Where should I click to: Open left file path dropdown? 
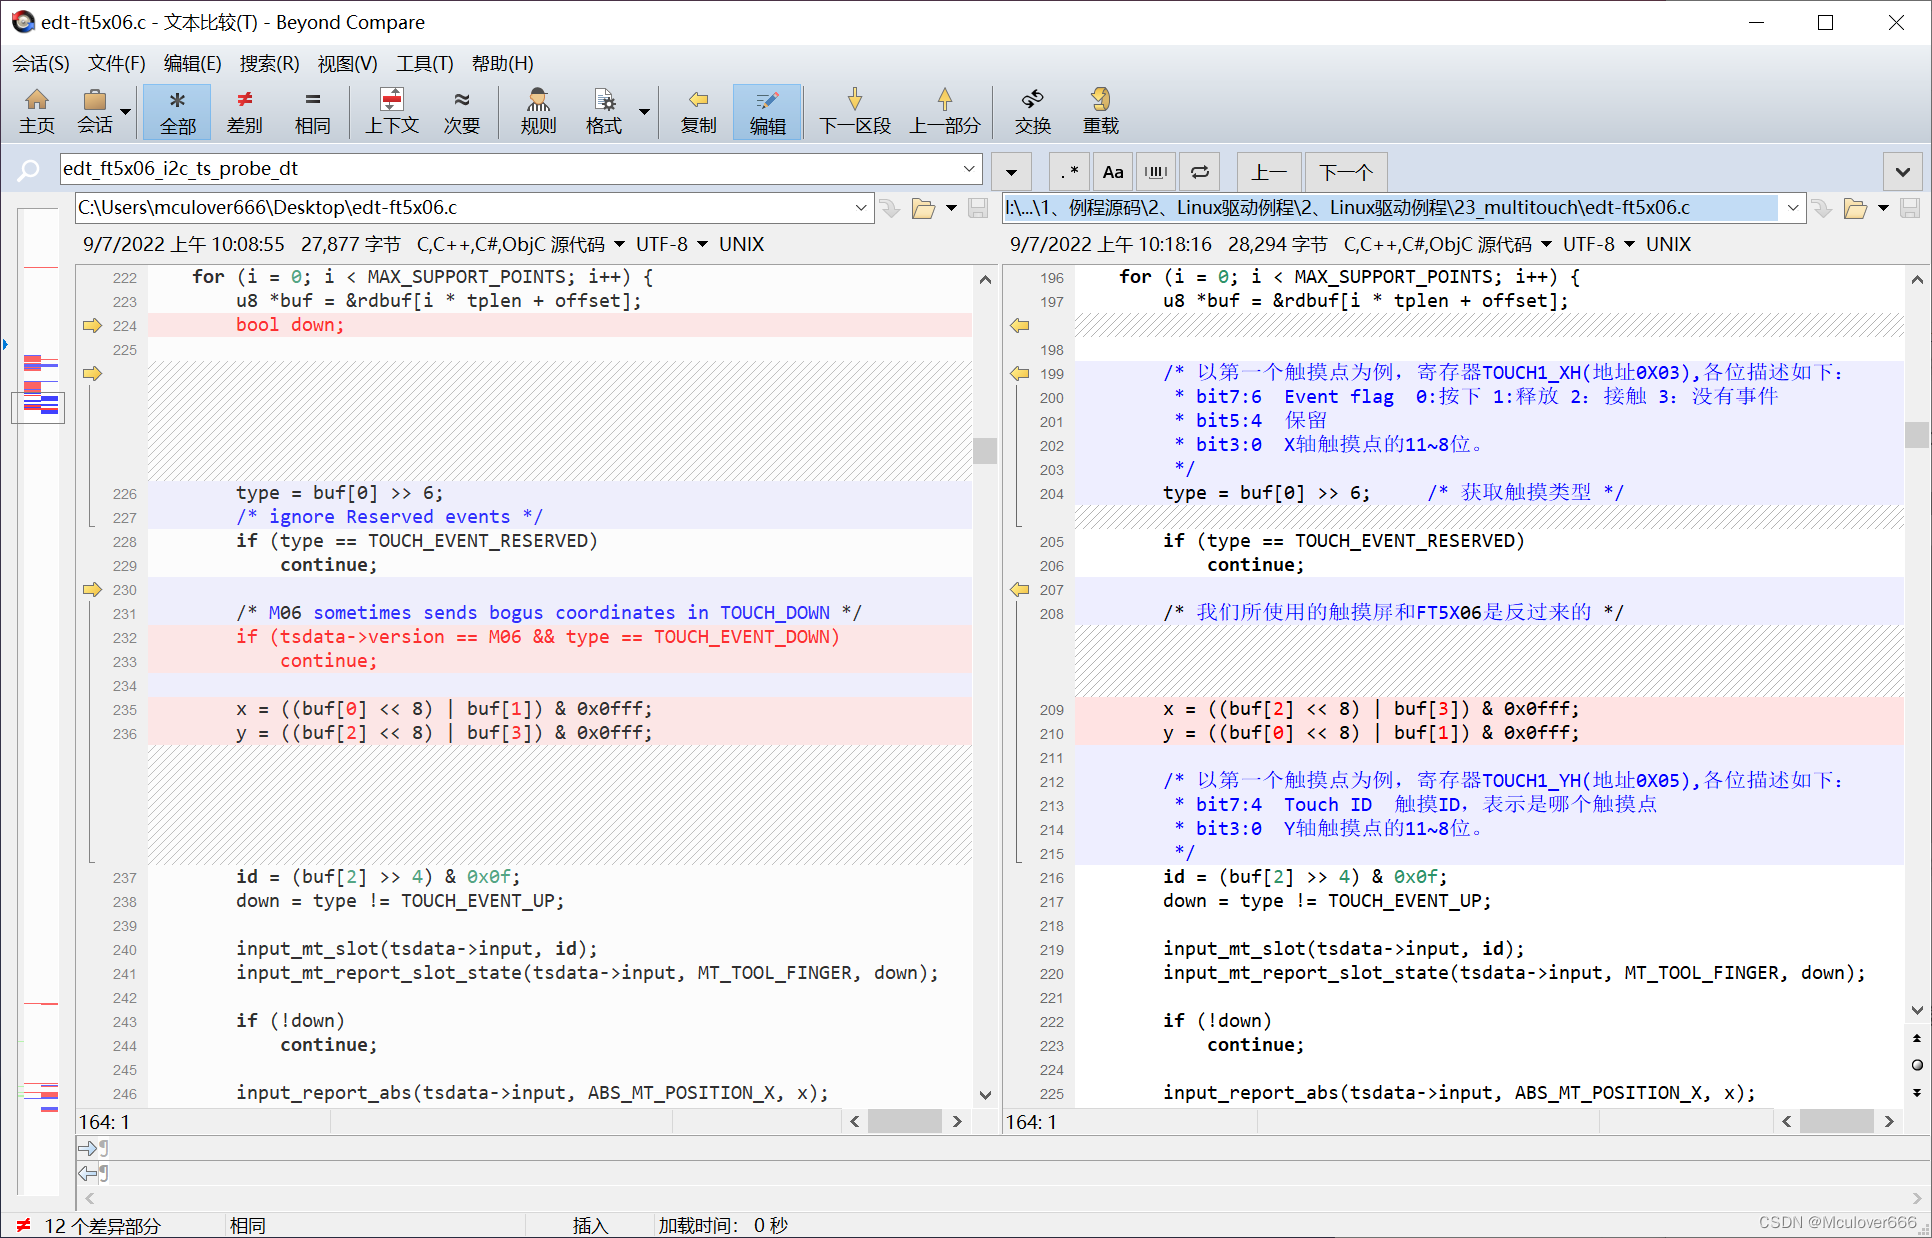coord(861,208)
